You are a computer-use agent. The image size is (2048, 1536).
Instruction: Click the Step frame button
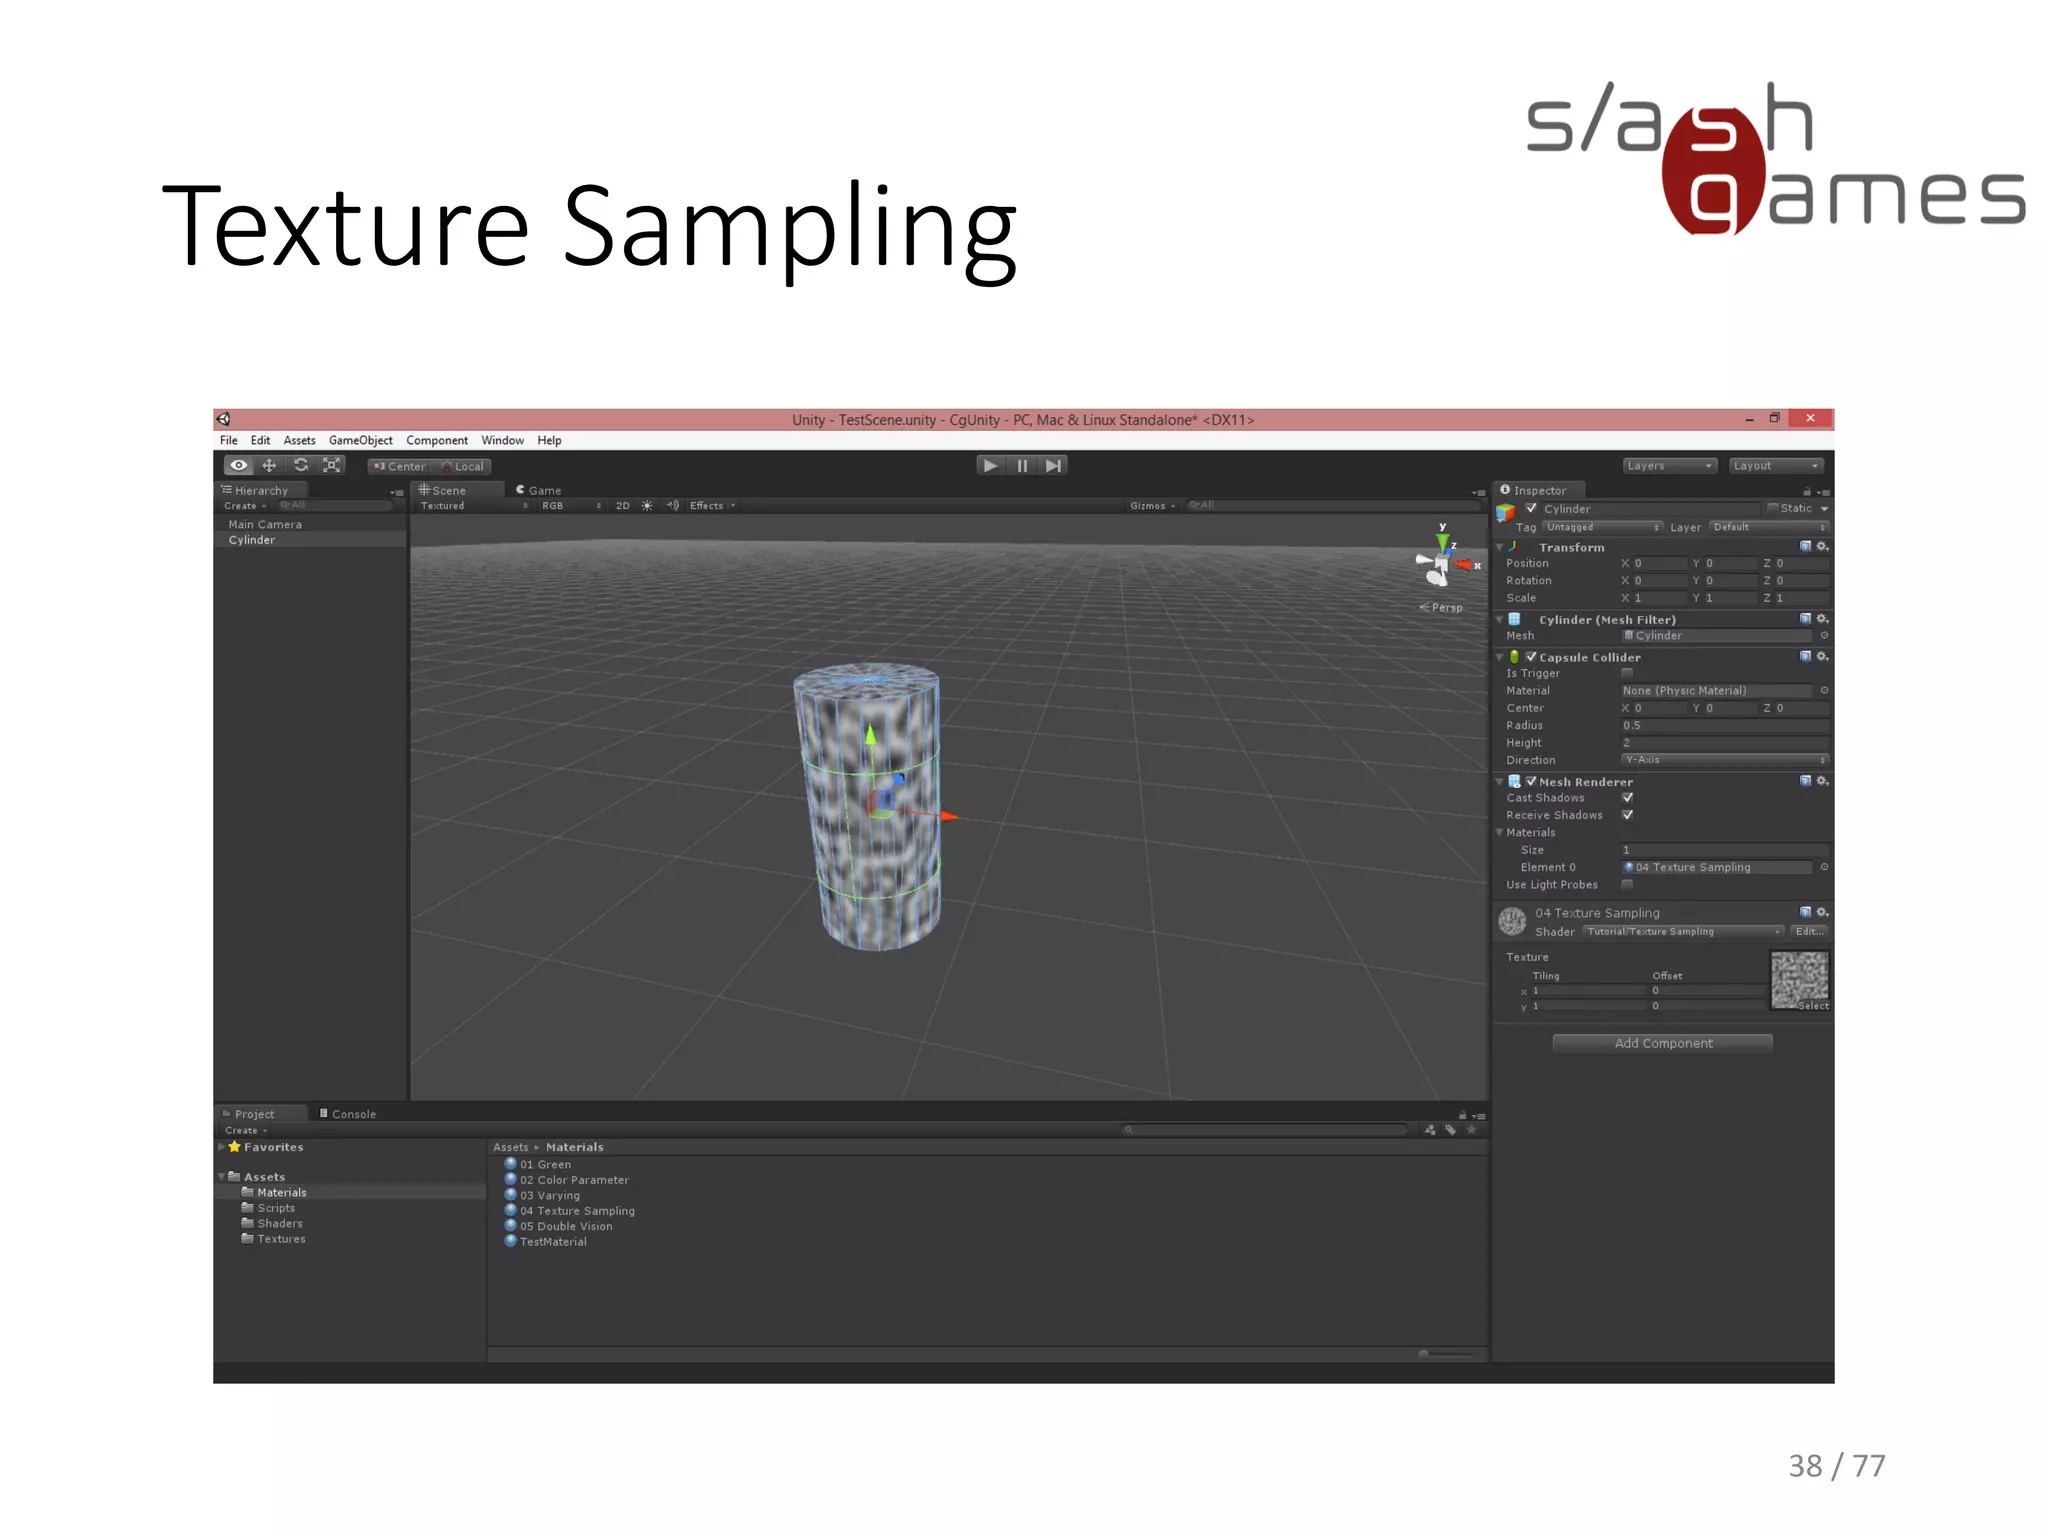coord(1053,466)
